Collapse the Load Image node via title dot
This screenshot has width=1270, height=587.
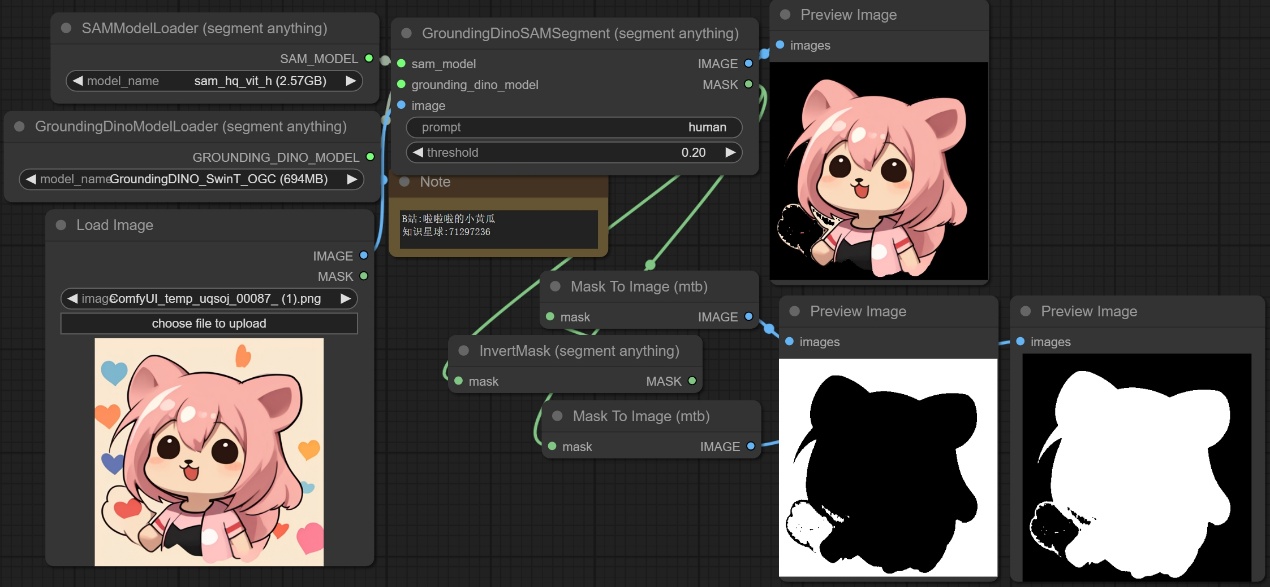coord(61,226)
